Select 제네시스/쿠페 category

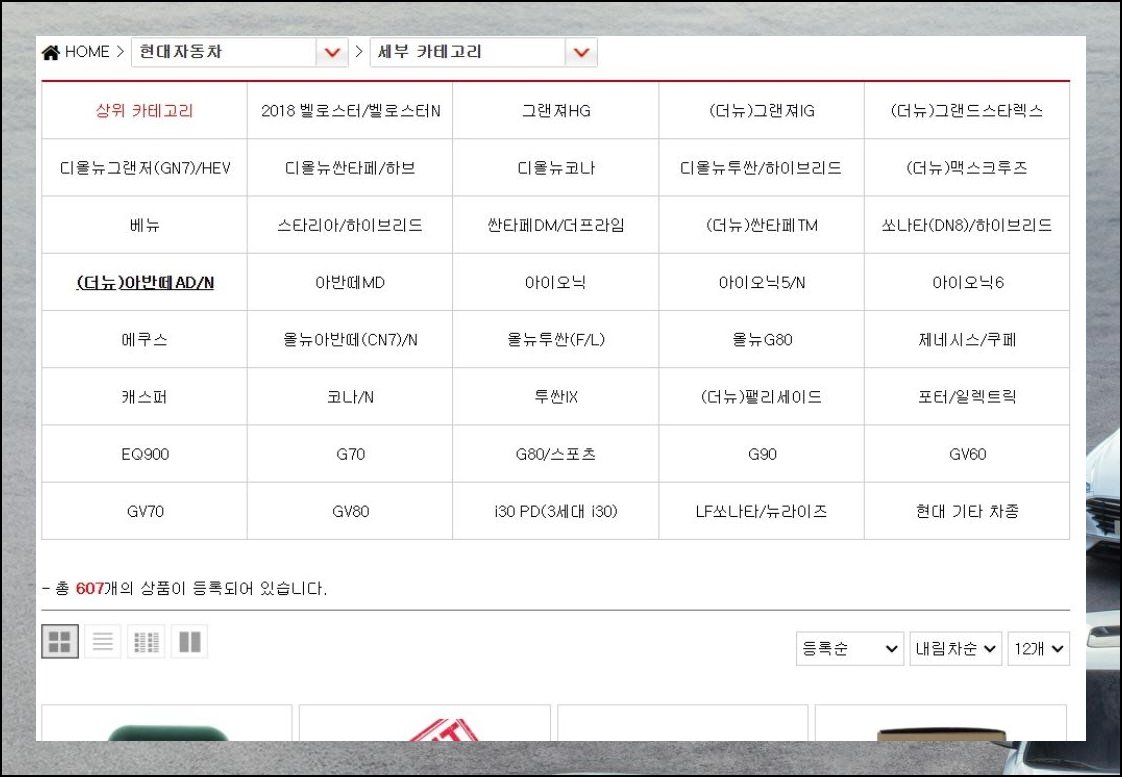coord(967,340)
